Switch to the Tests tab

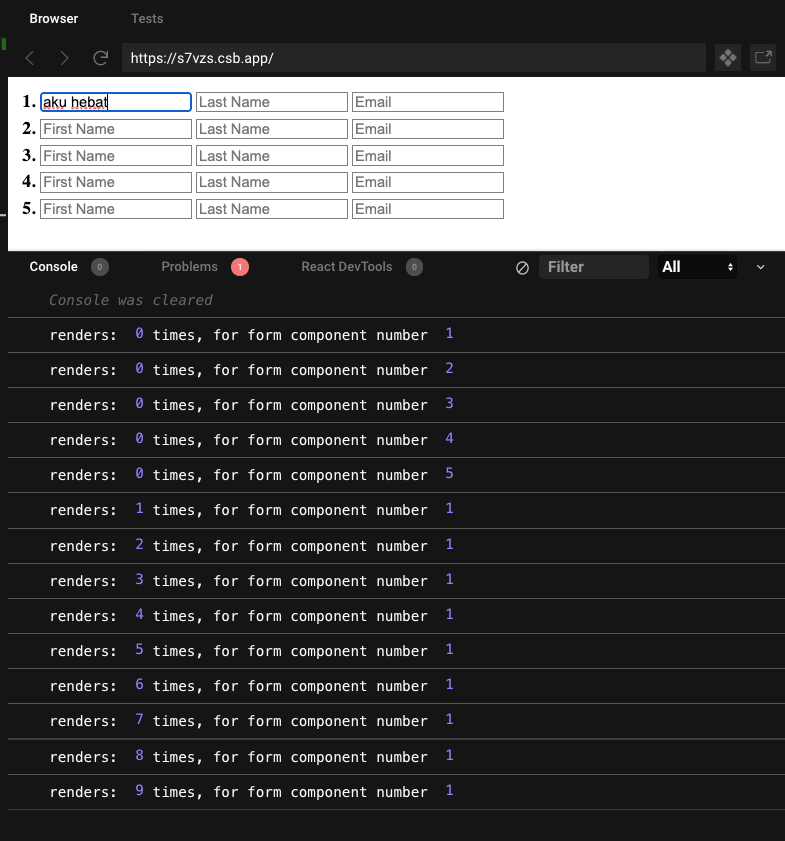click(147, 18)
